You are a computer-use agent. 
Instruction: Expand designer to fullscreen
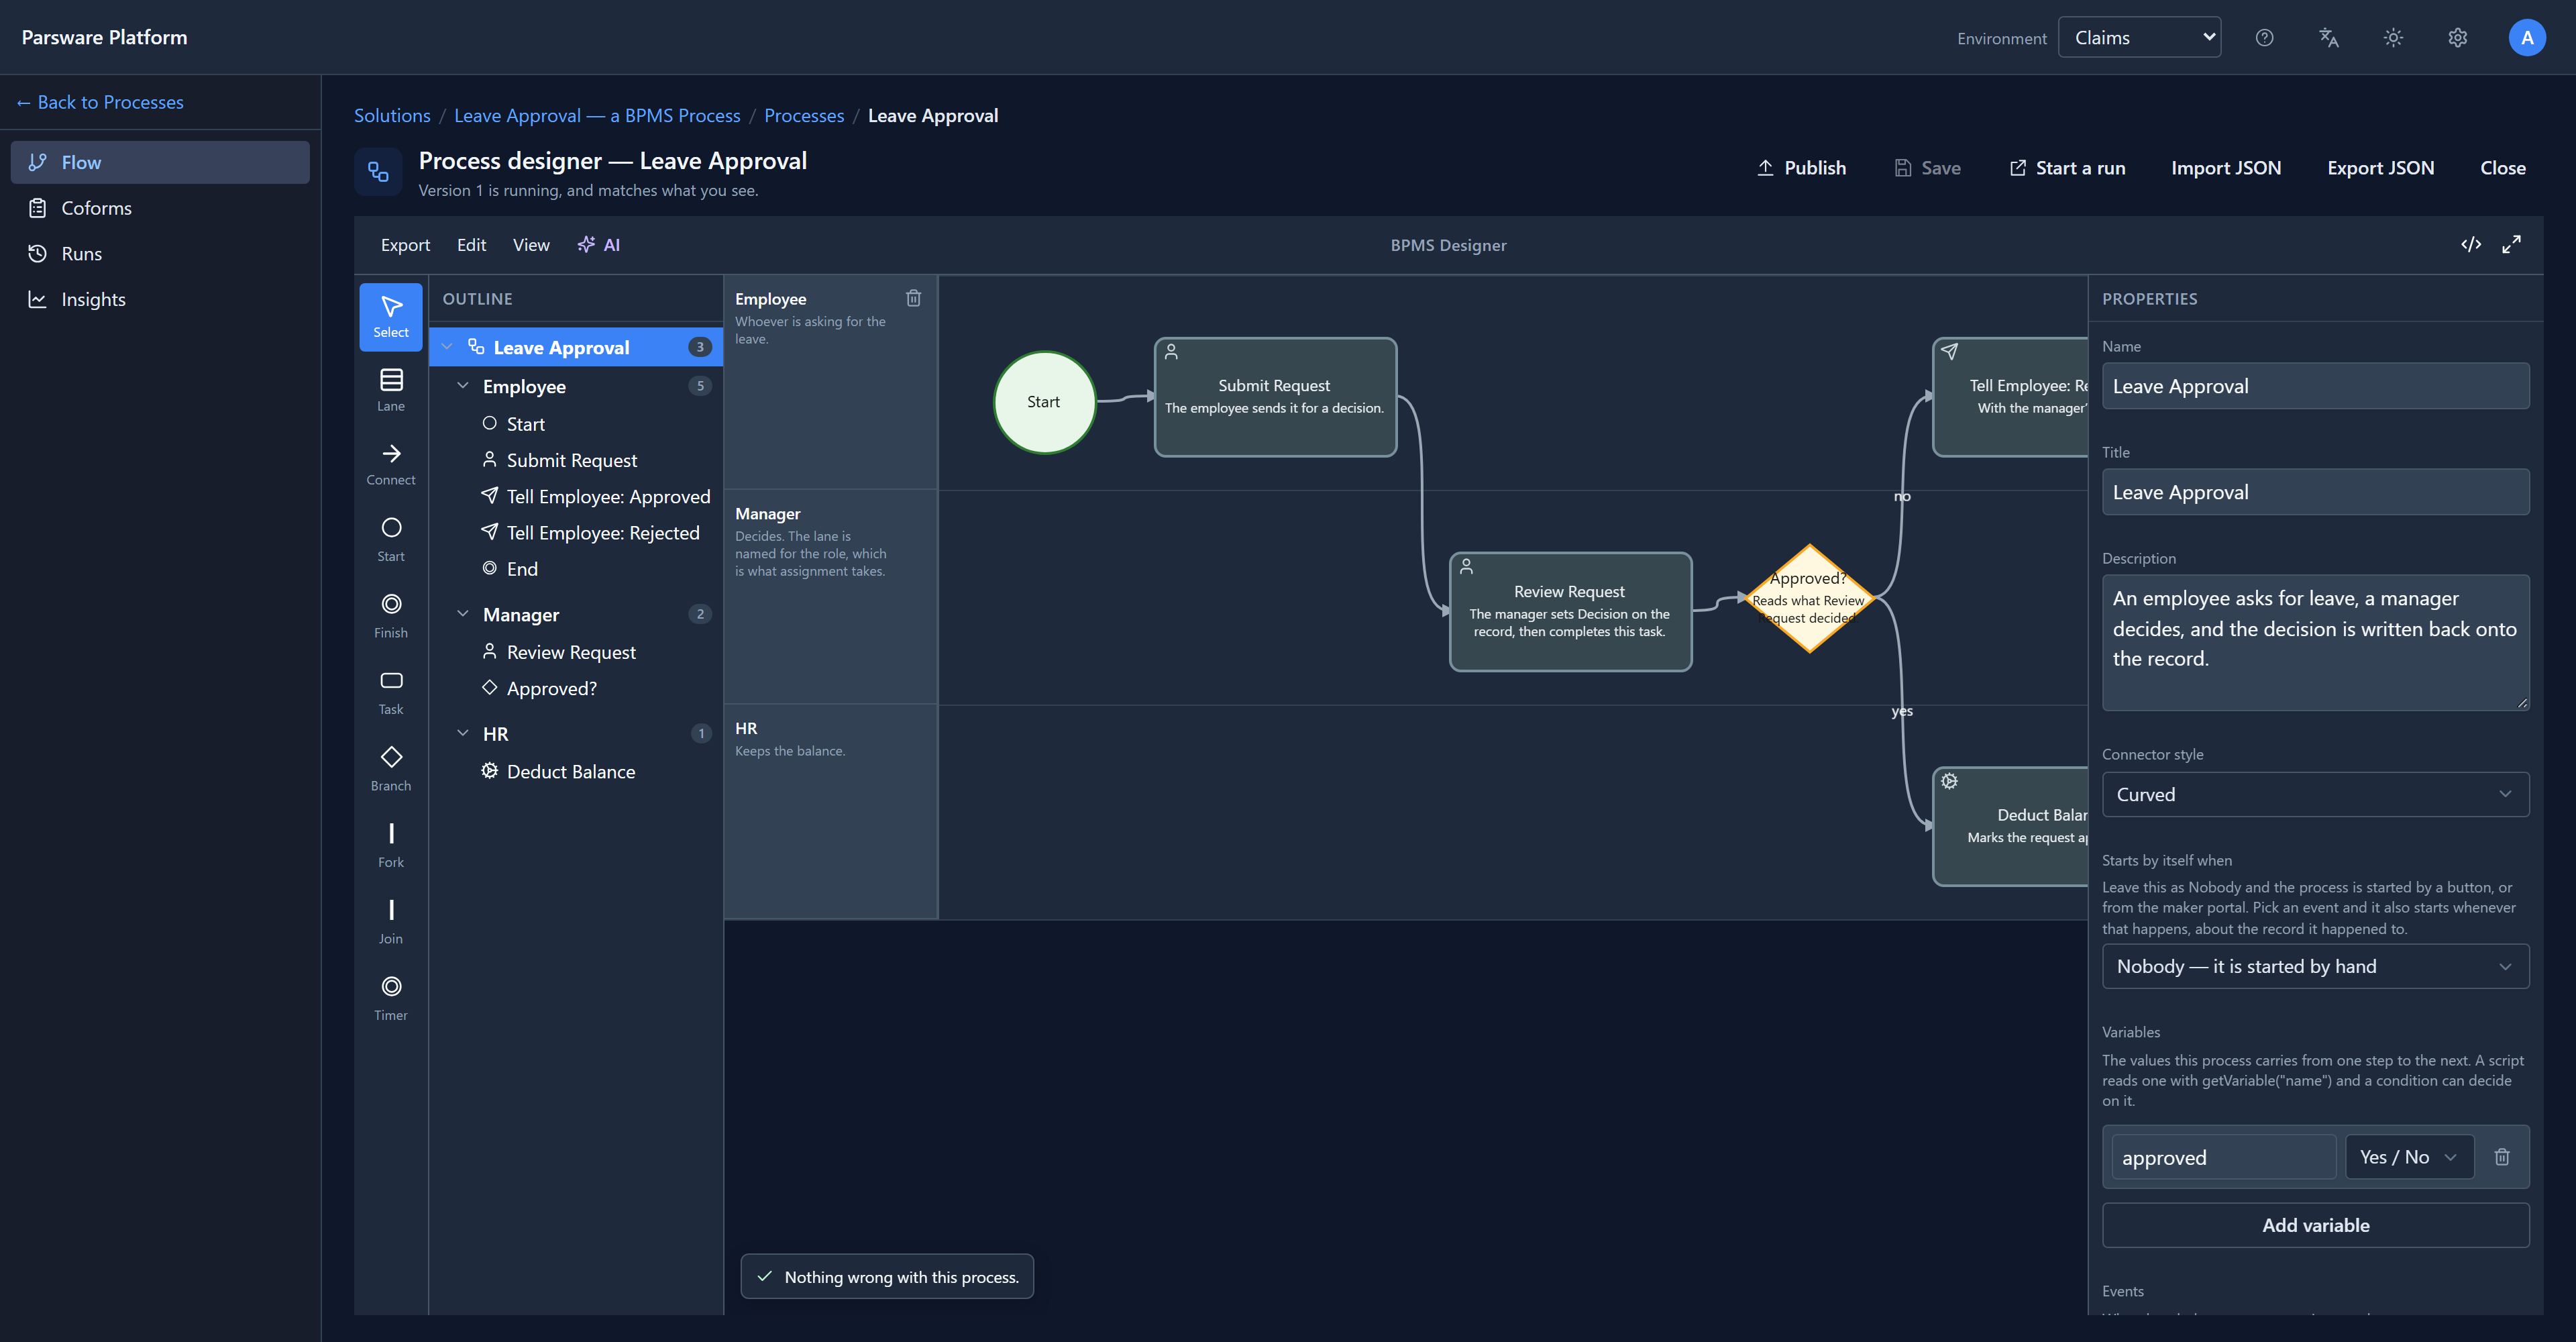click(x=2511, y=245)
